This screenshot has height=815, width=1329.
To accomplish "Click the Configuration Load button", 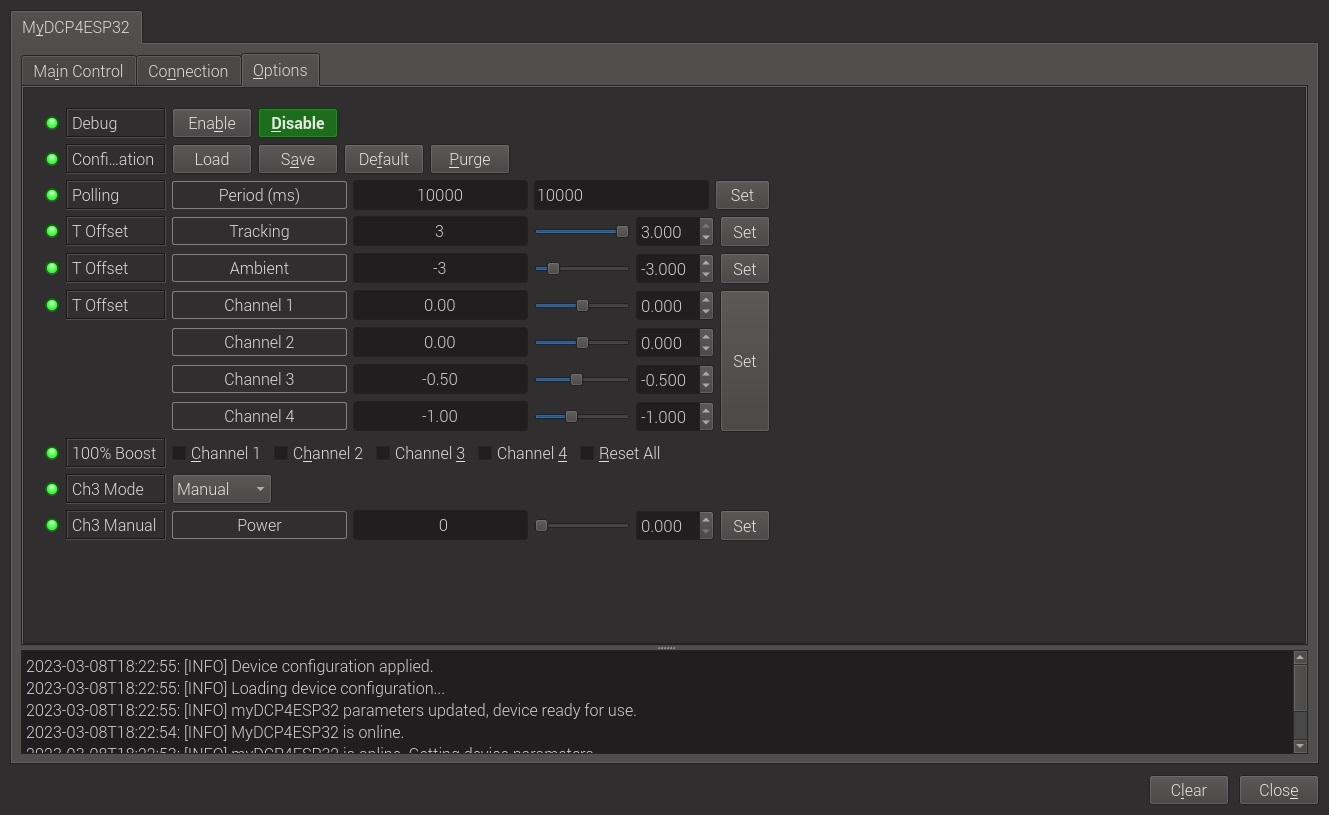I will (x=212, y=159).
